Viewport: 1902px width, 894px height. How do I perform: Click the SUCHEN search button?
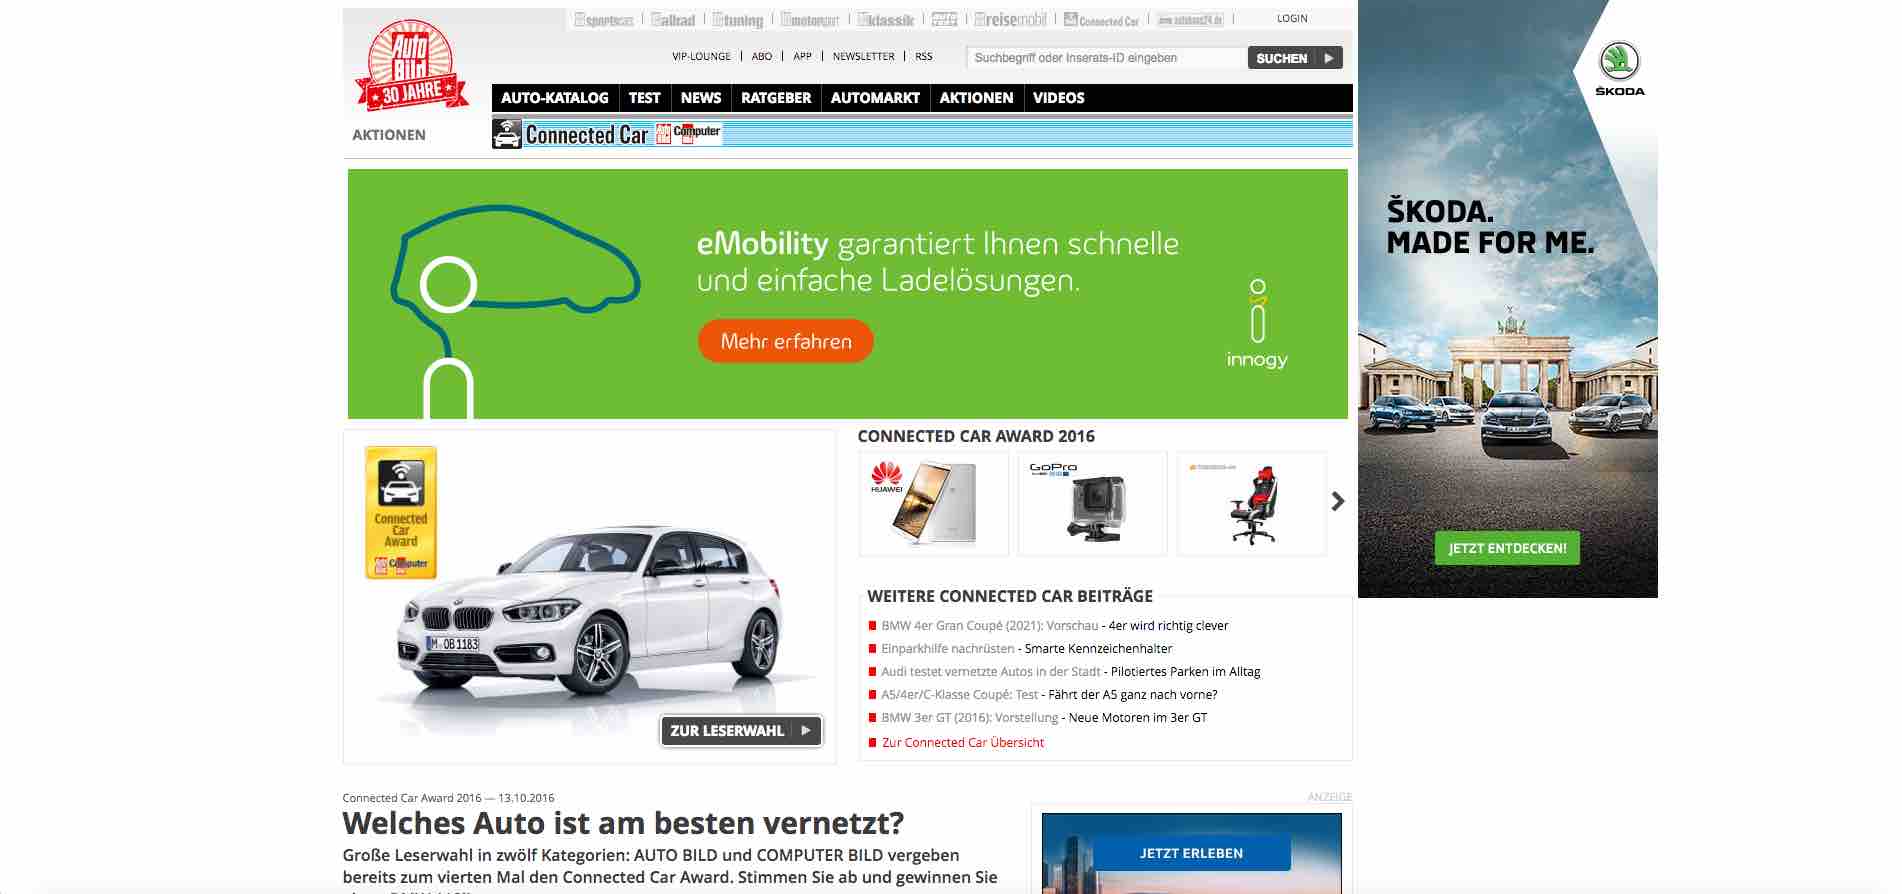(1295, 58)
